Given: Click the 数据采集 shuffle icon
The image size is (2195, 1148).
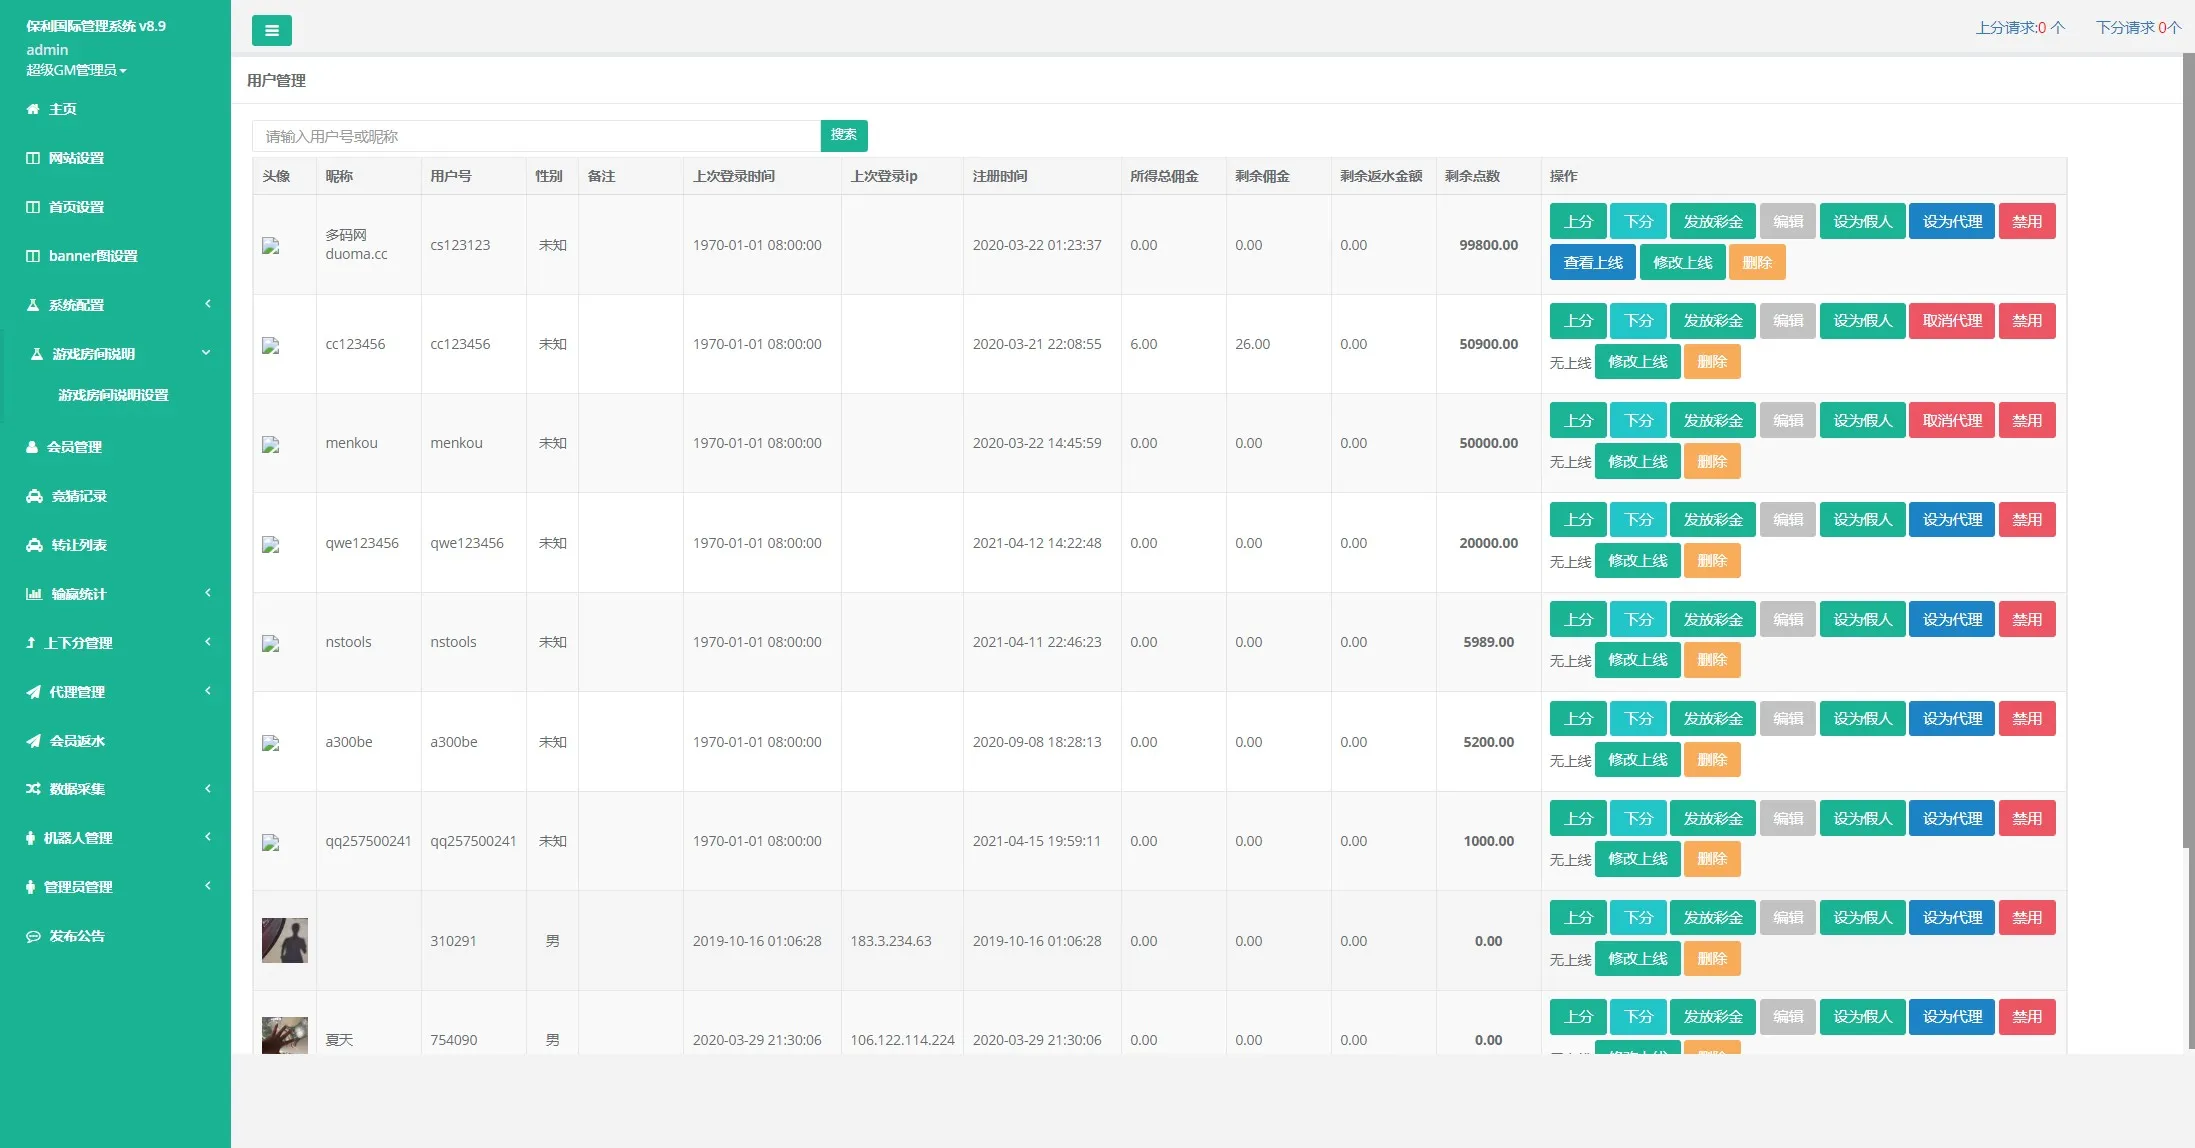Looking at the screenshot, I should pos(33,789).
